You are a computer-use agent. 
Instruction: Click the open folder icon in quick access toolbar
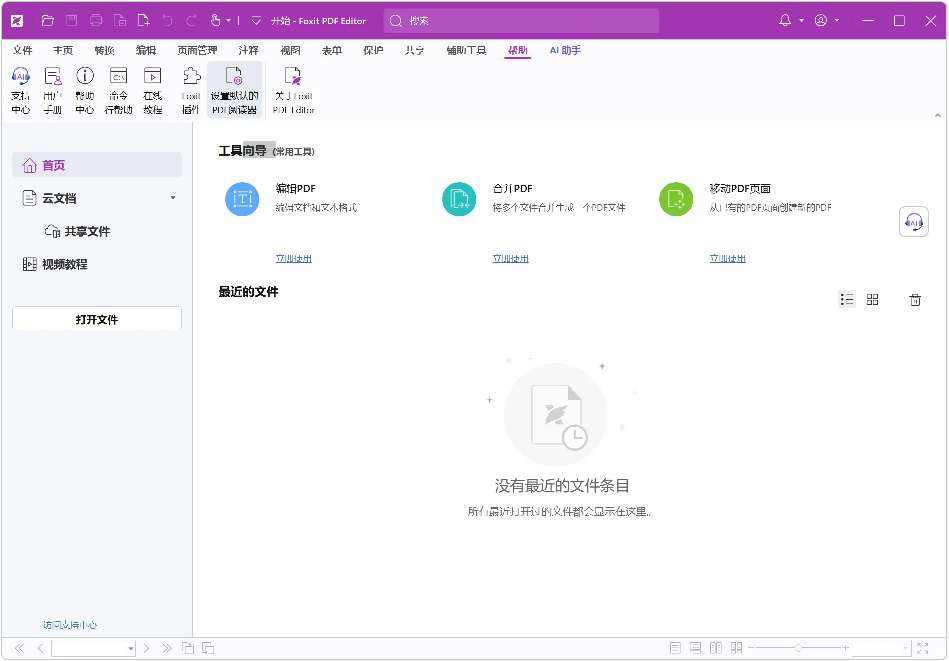[47, 21]
